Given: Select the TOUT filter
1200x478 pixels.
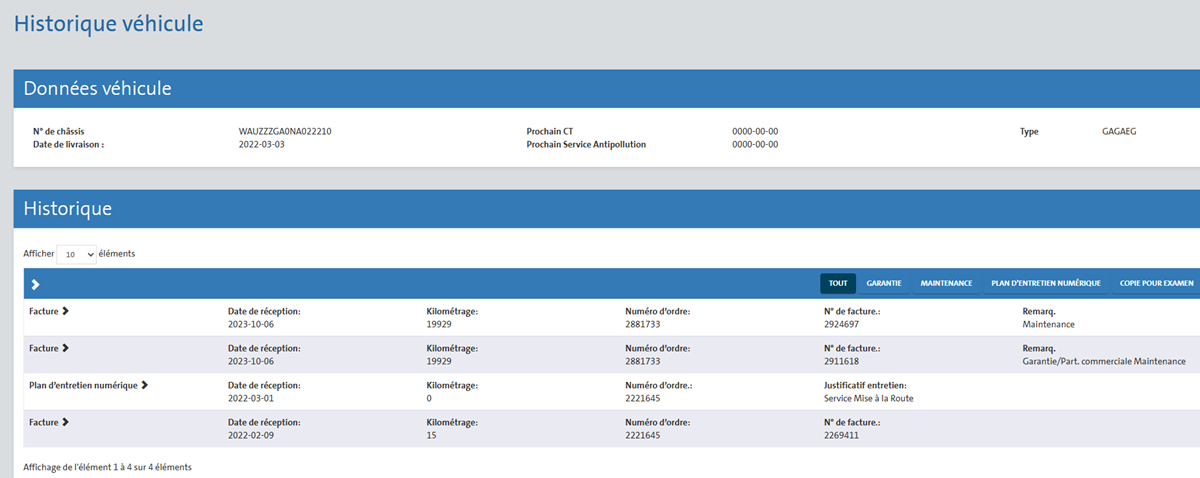Looking at the screenshot, I should (838, 283).
